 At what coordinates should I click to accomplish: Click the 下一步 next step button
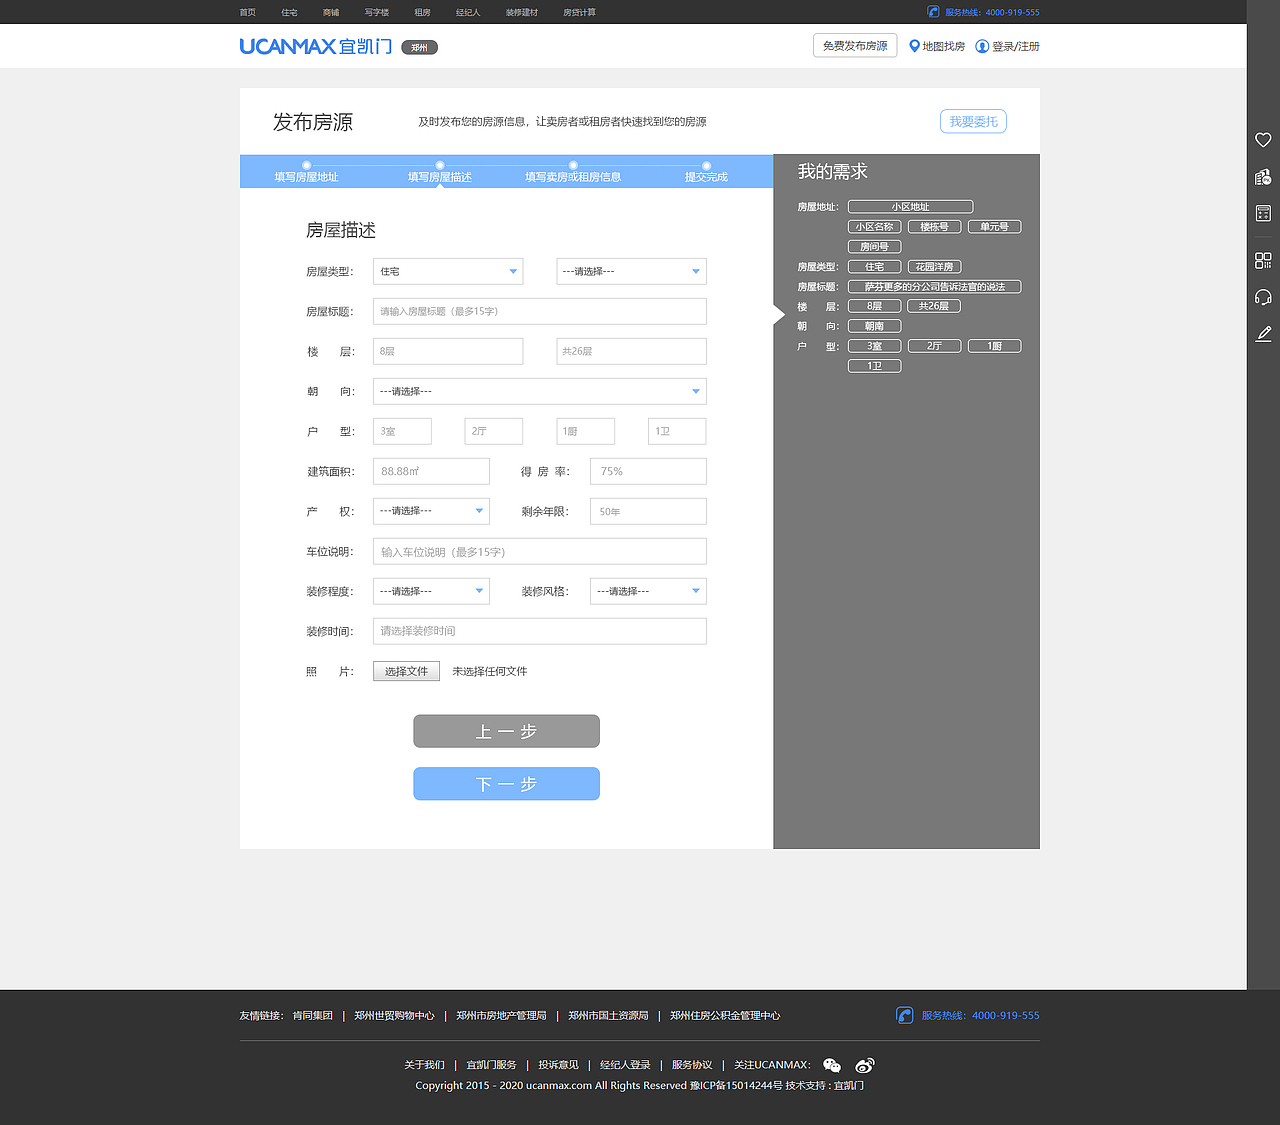pos(506,784)
